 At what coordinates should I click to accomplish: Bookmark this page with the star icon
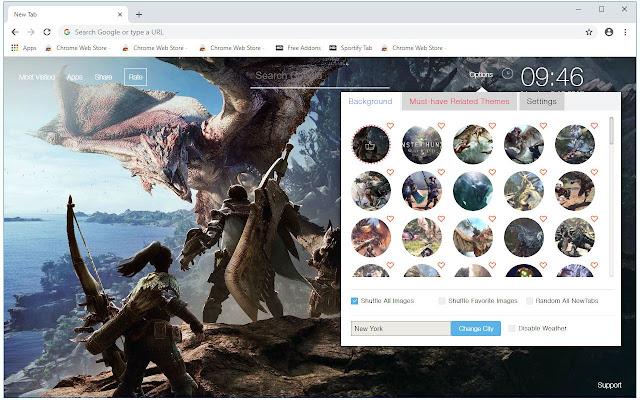pos(589,32)
